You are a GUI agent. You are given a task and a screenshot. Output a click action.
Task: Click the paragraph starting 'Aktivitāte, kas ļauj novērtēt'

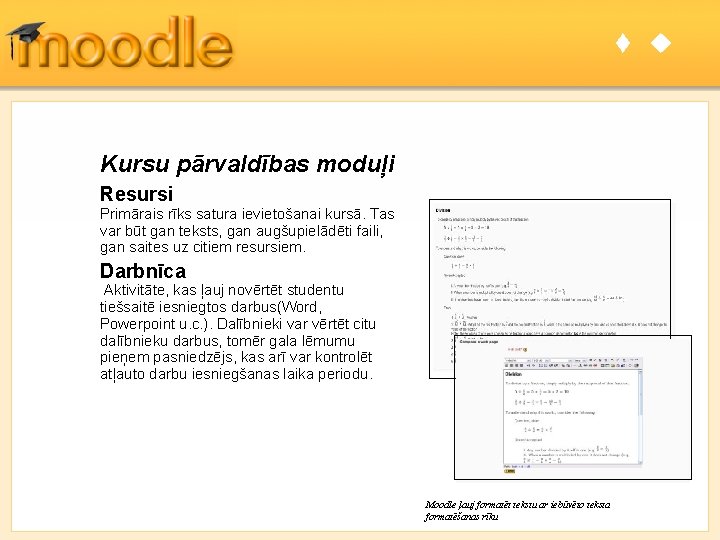click(238, 332)
